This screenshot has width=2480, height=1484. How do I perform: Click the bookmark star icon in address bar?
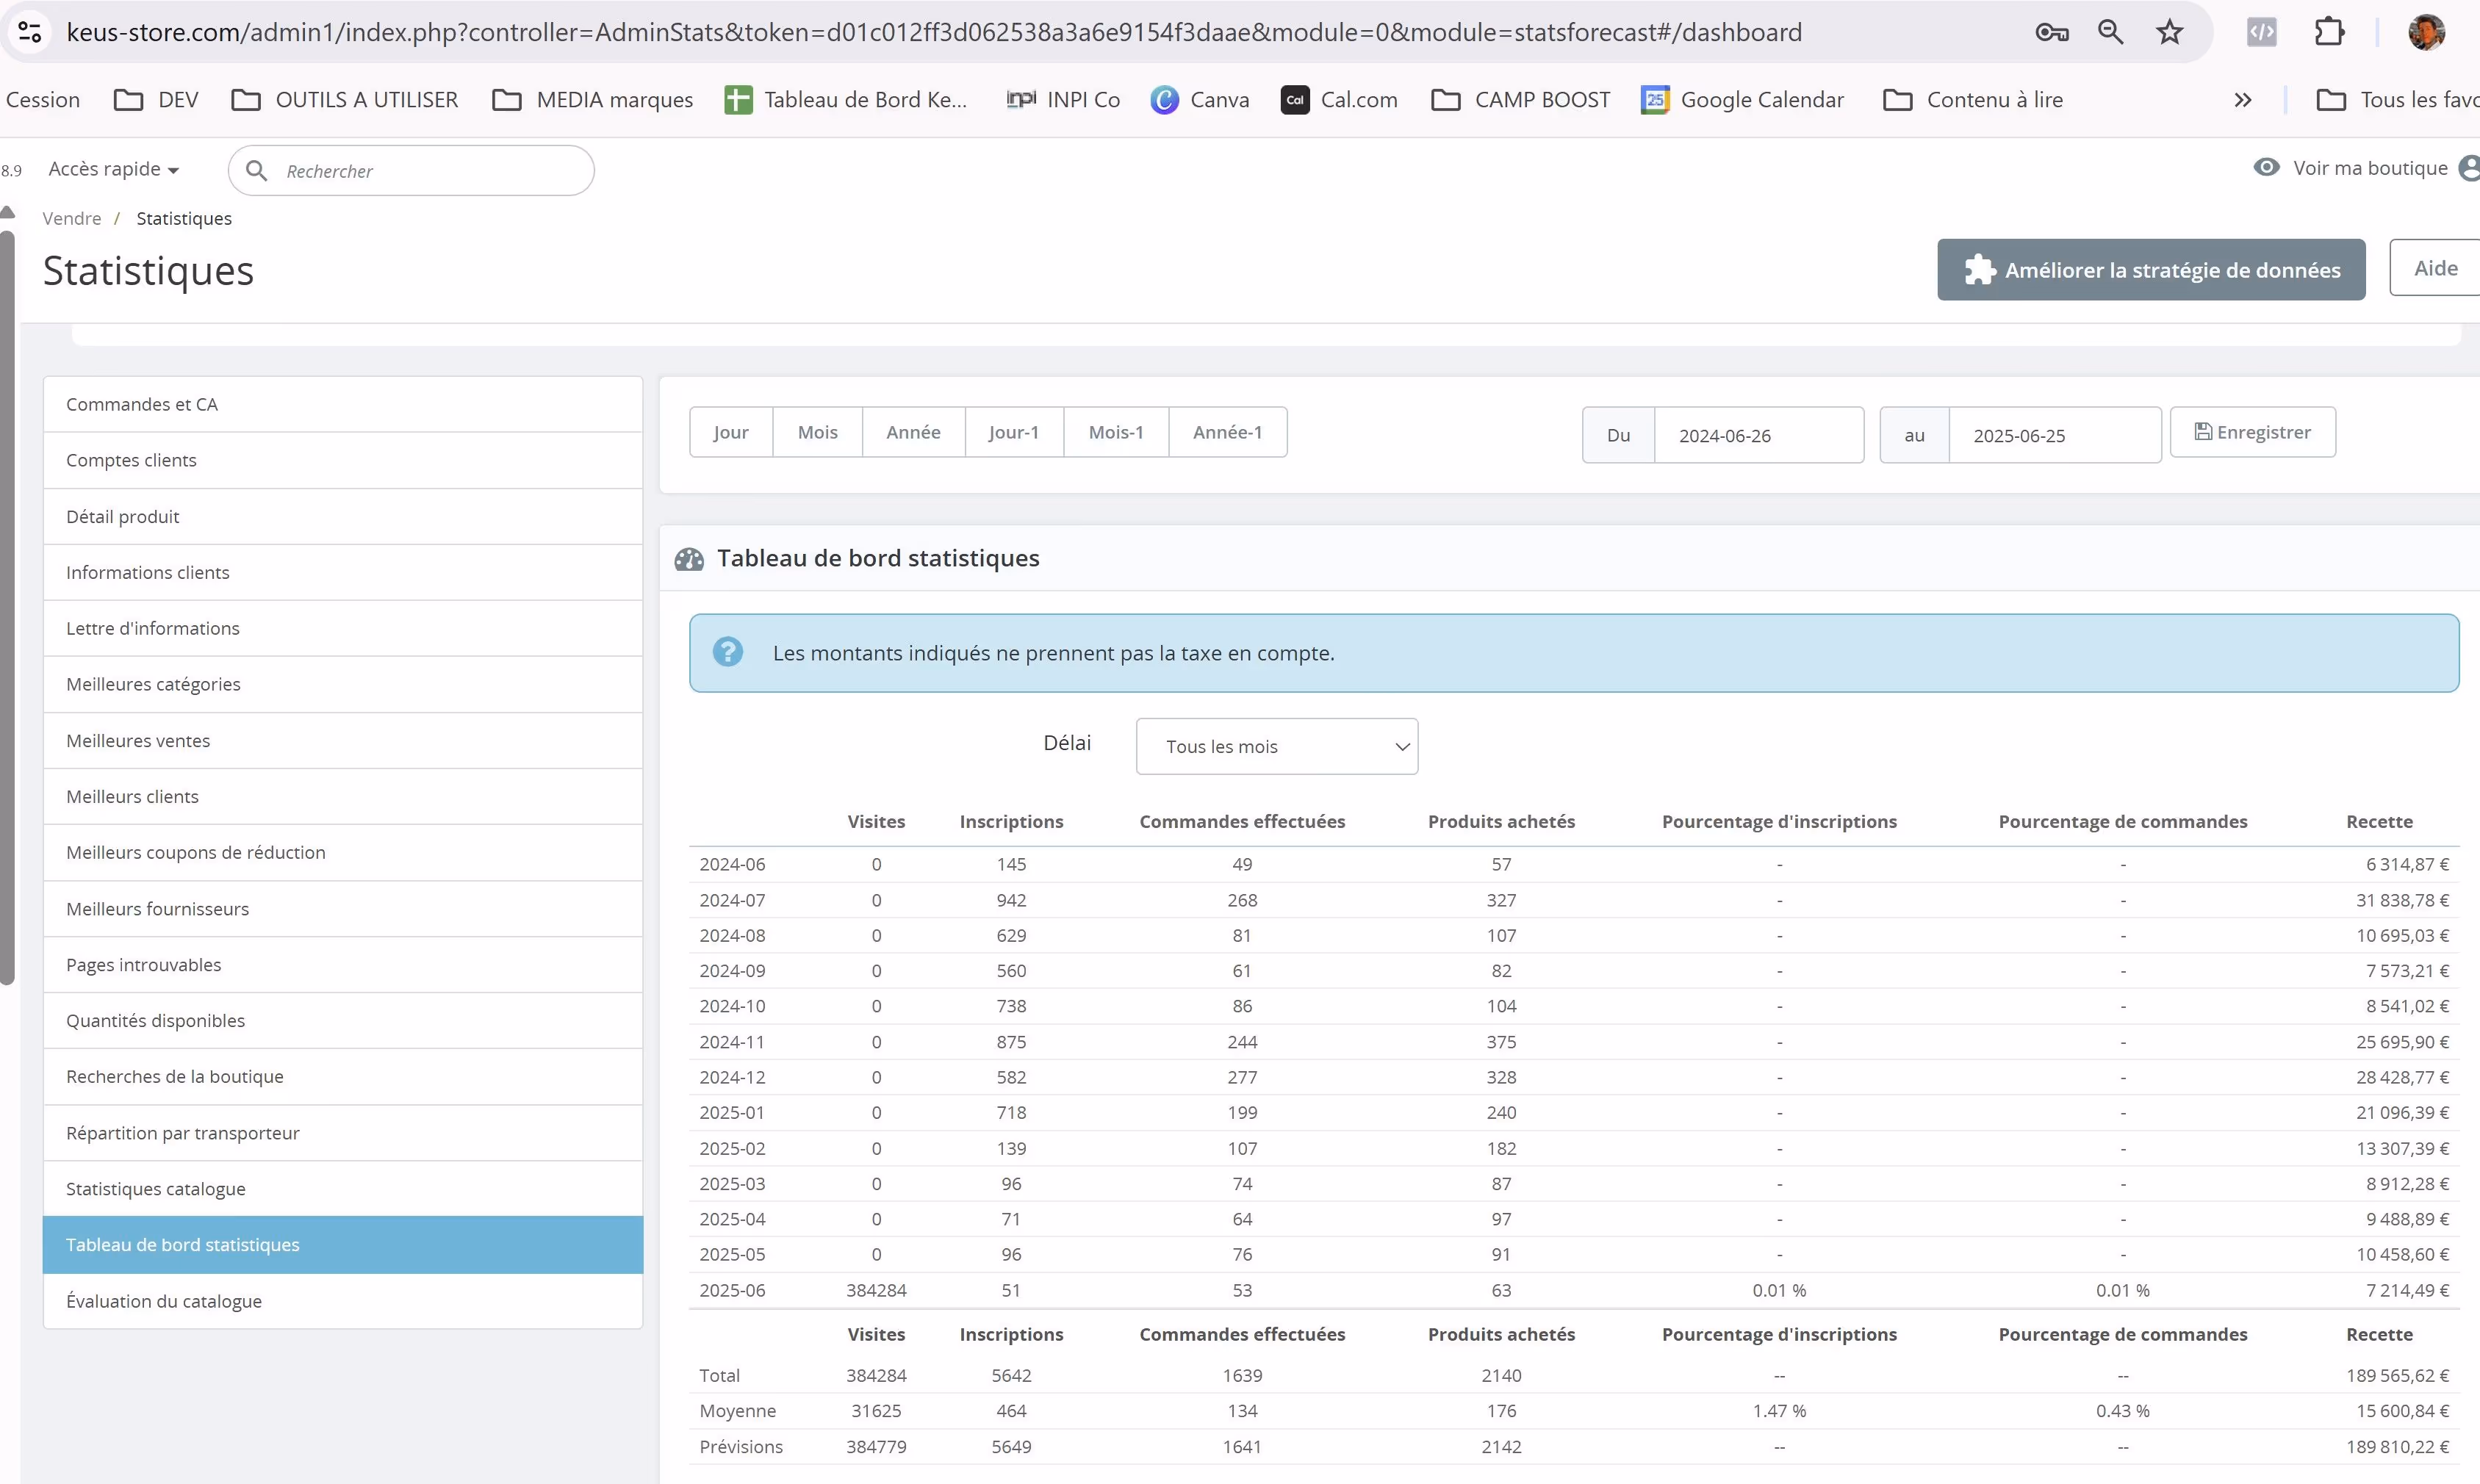[x=2169, y=32]
